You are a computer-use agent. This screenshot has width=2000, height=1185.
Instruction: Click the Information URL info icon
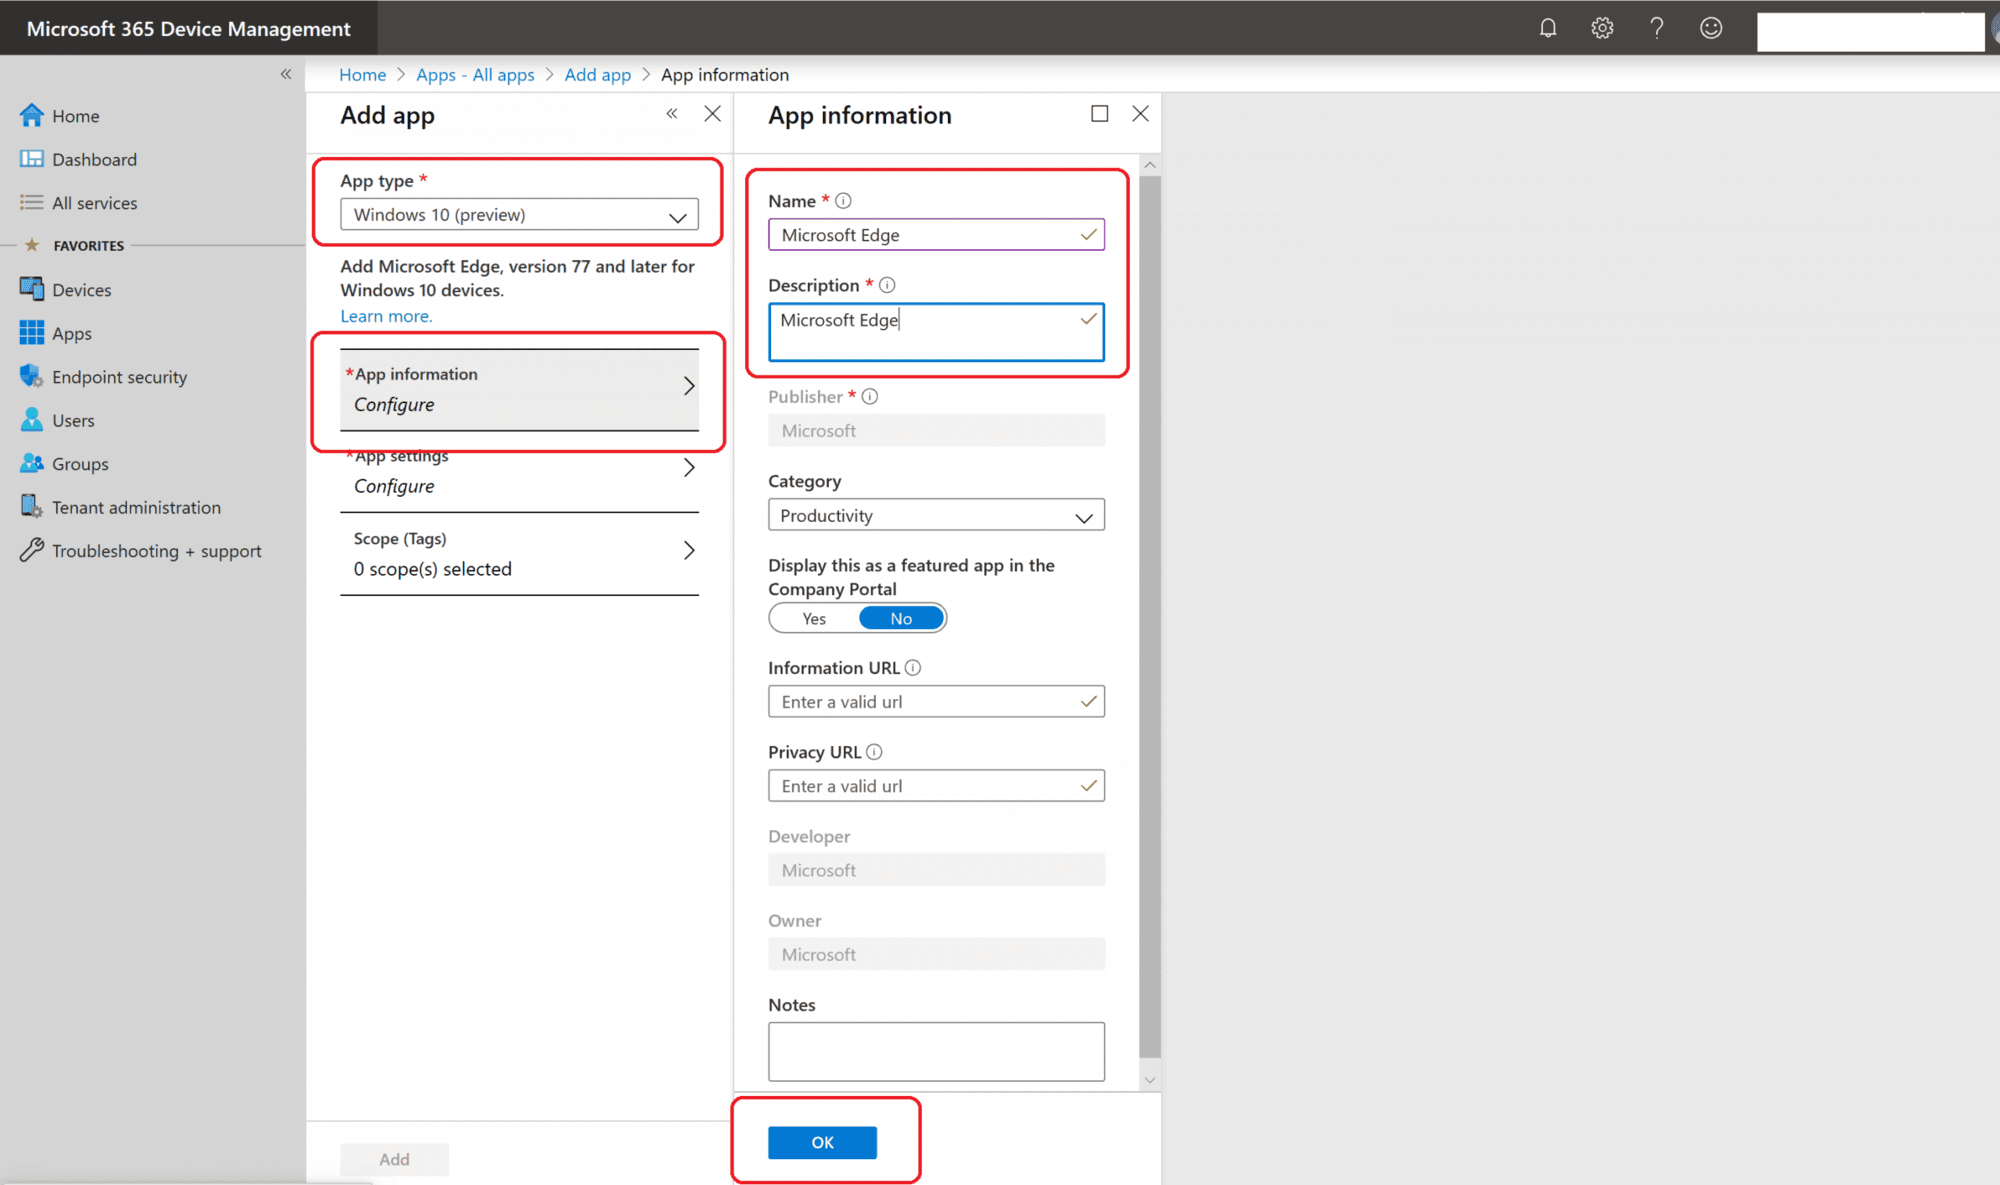(913, 668)
